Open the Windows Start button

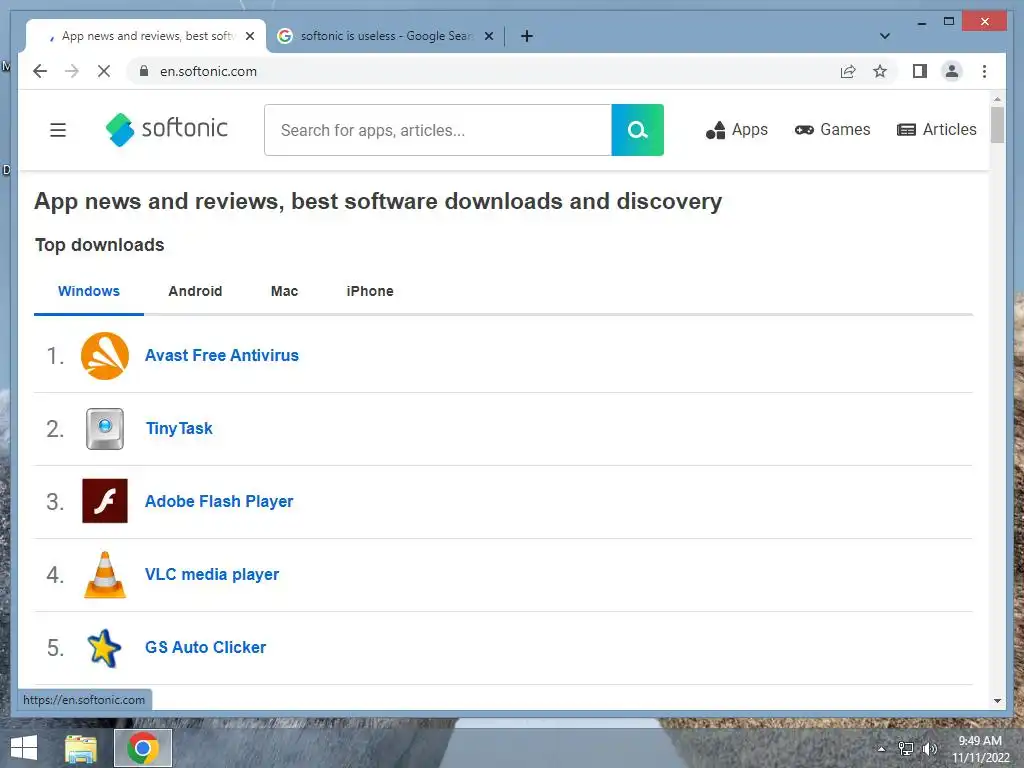(24, 748)
